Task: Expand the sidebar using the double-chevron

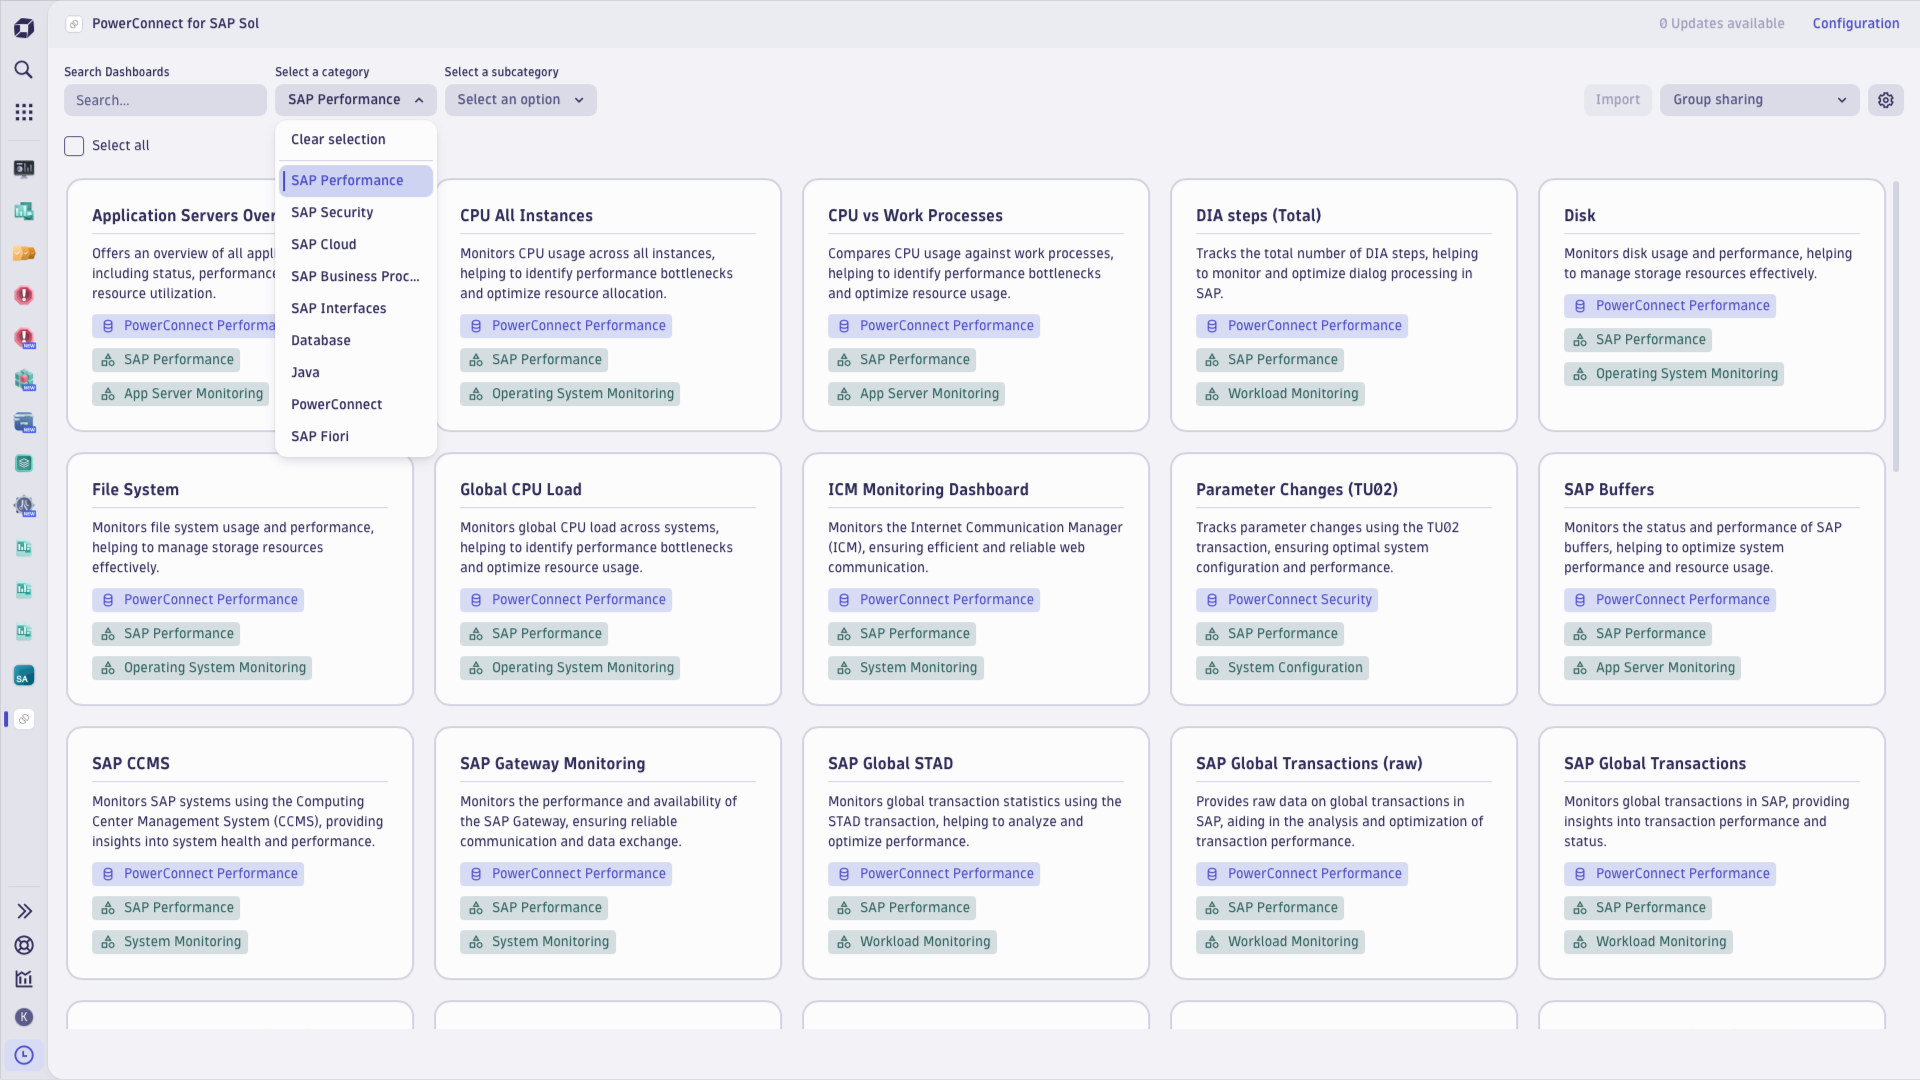Action: click(24, 911)
